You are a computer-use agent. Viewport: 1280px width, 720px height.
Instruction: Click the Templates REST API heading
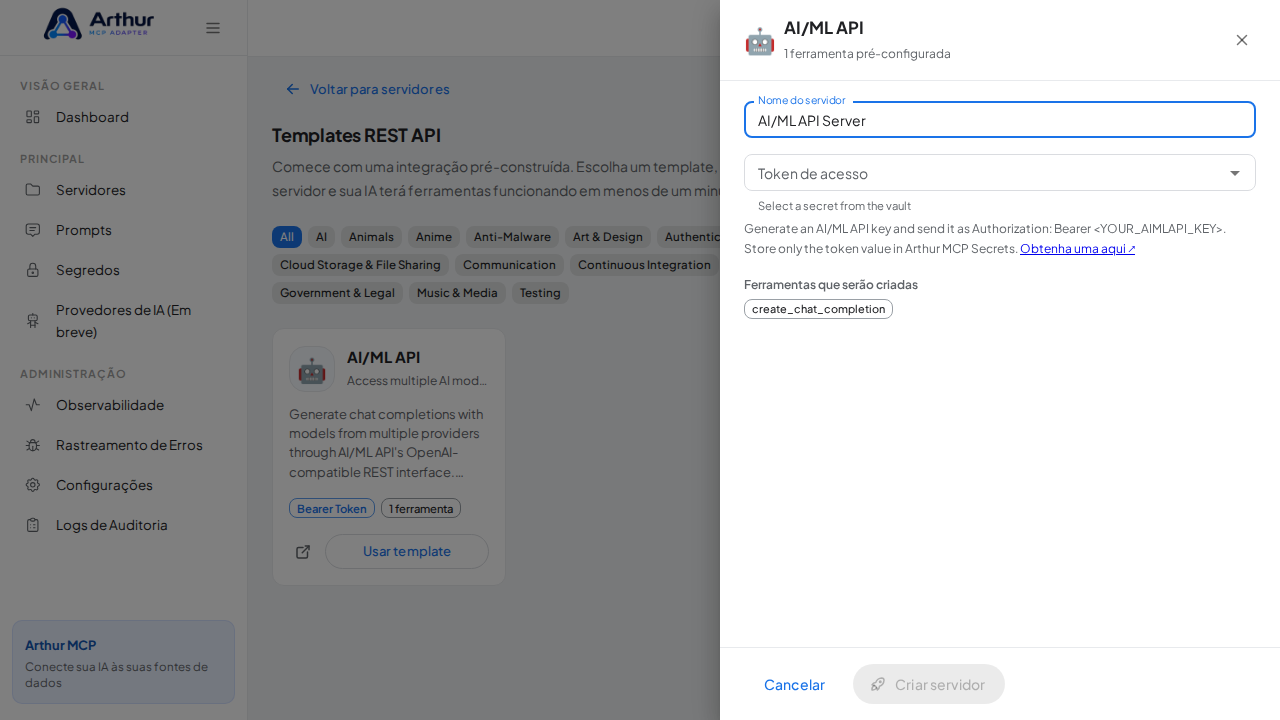click(356, 135)
